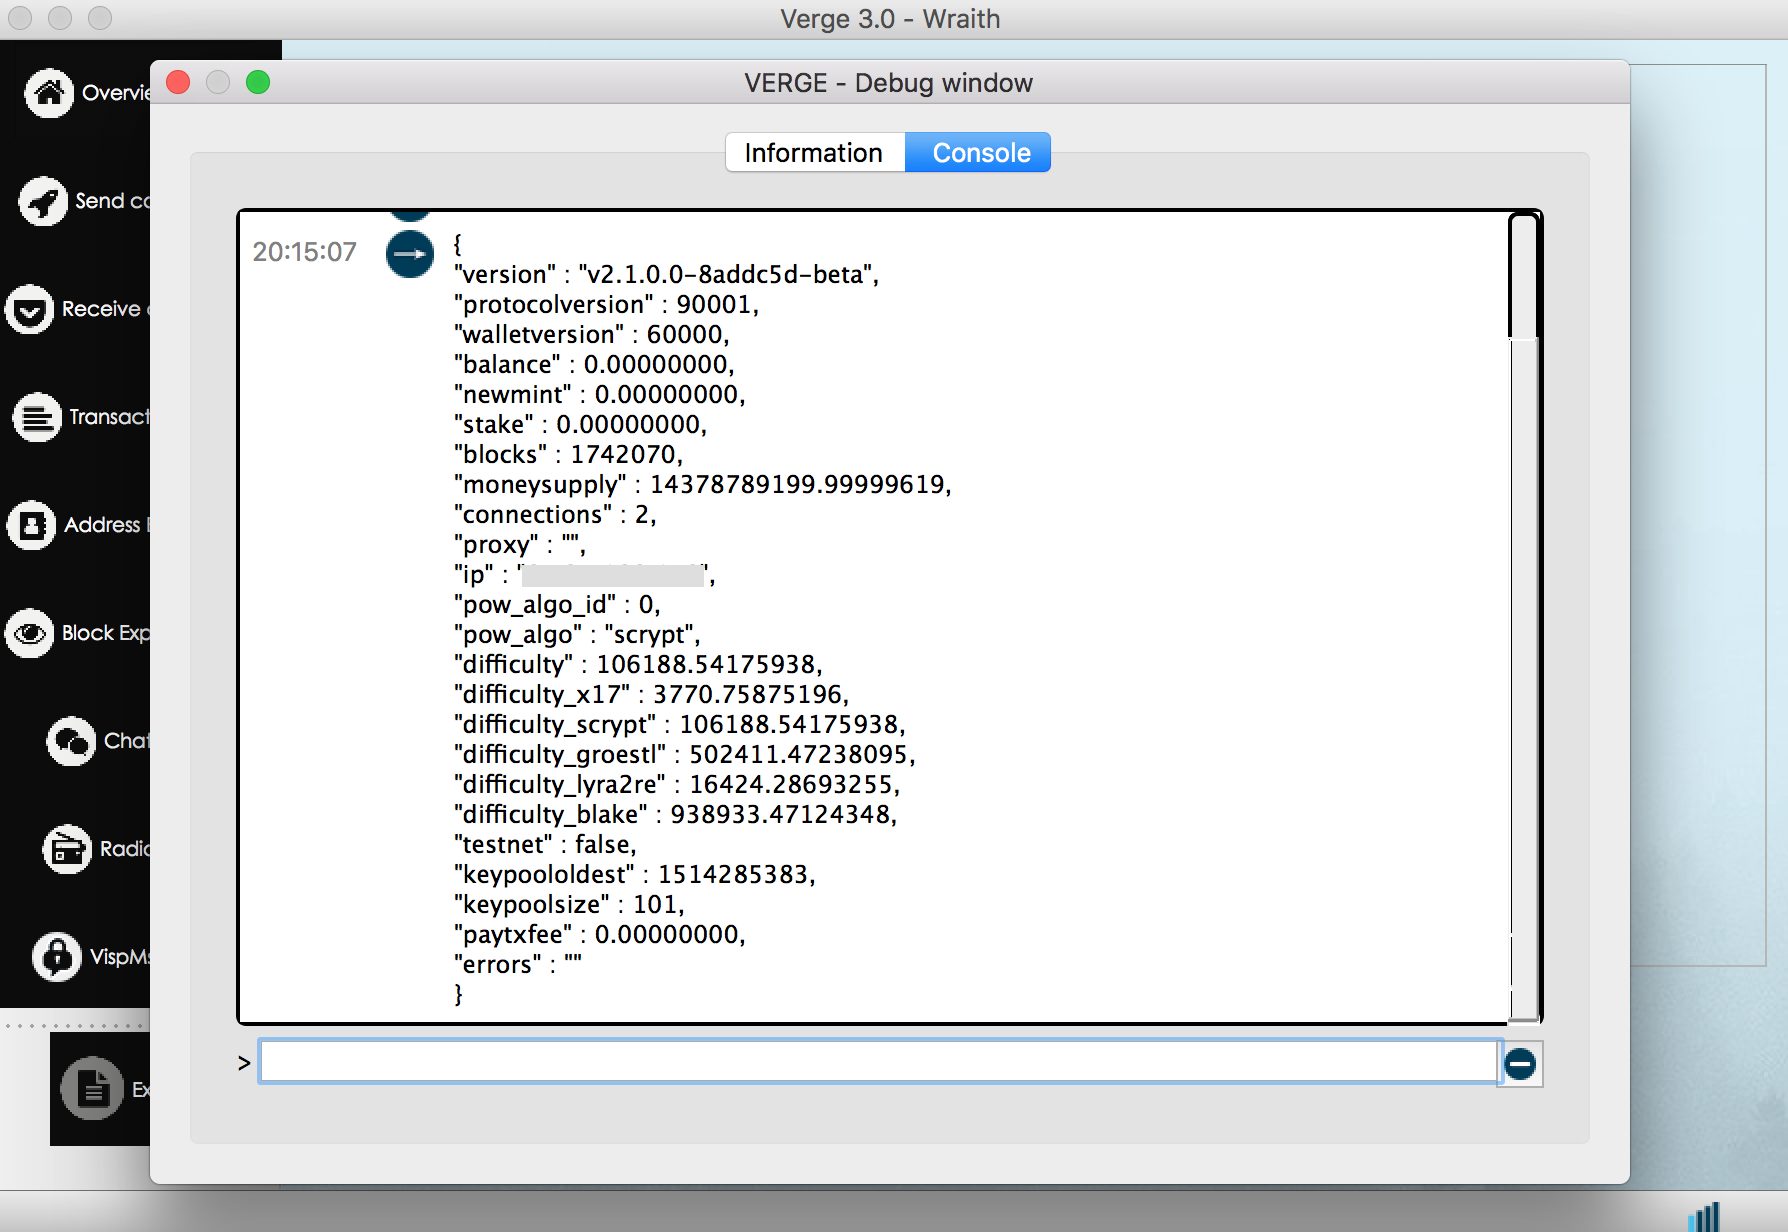Screen dimensions: 1788x1232
Task: Click the "protocolversion" : 90001 line
Action: [606, 304]
